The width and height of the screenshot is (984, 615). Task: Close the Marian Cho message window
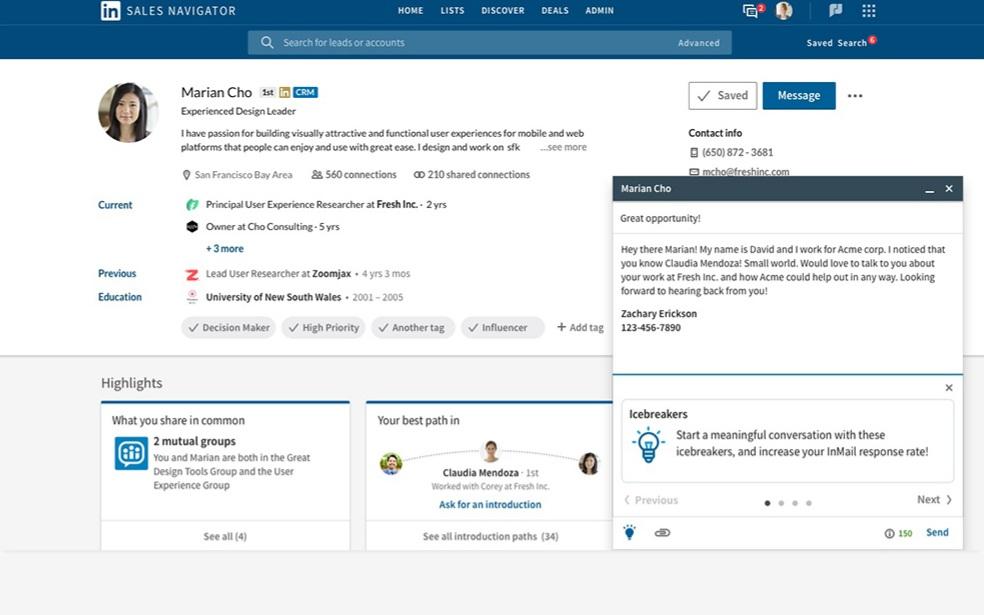pos(949,188)
